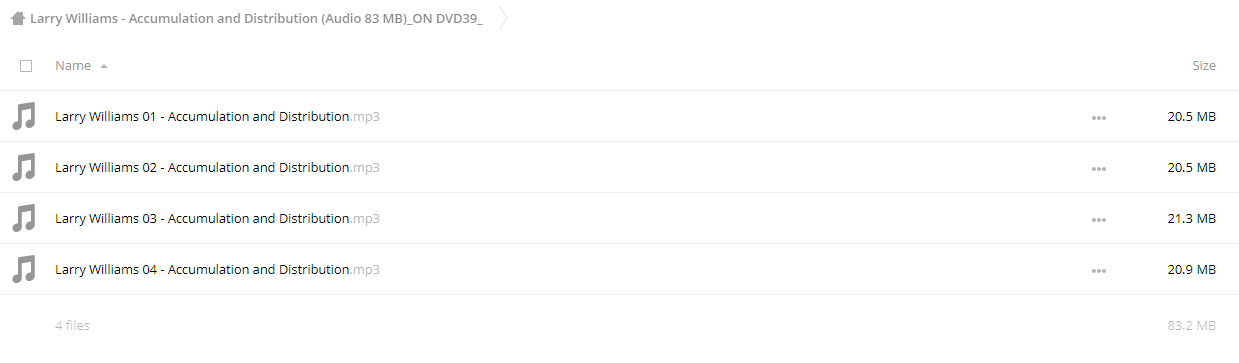Image resolution: width=1239 pixels, height=363 pixels.
Task: Open Larry Williams 02 mp3 file
Action: [x=217, y=168]
